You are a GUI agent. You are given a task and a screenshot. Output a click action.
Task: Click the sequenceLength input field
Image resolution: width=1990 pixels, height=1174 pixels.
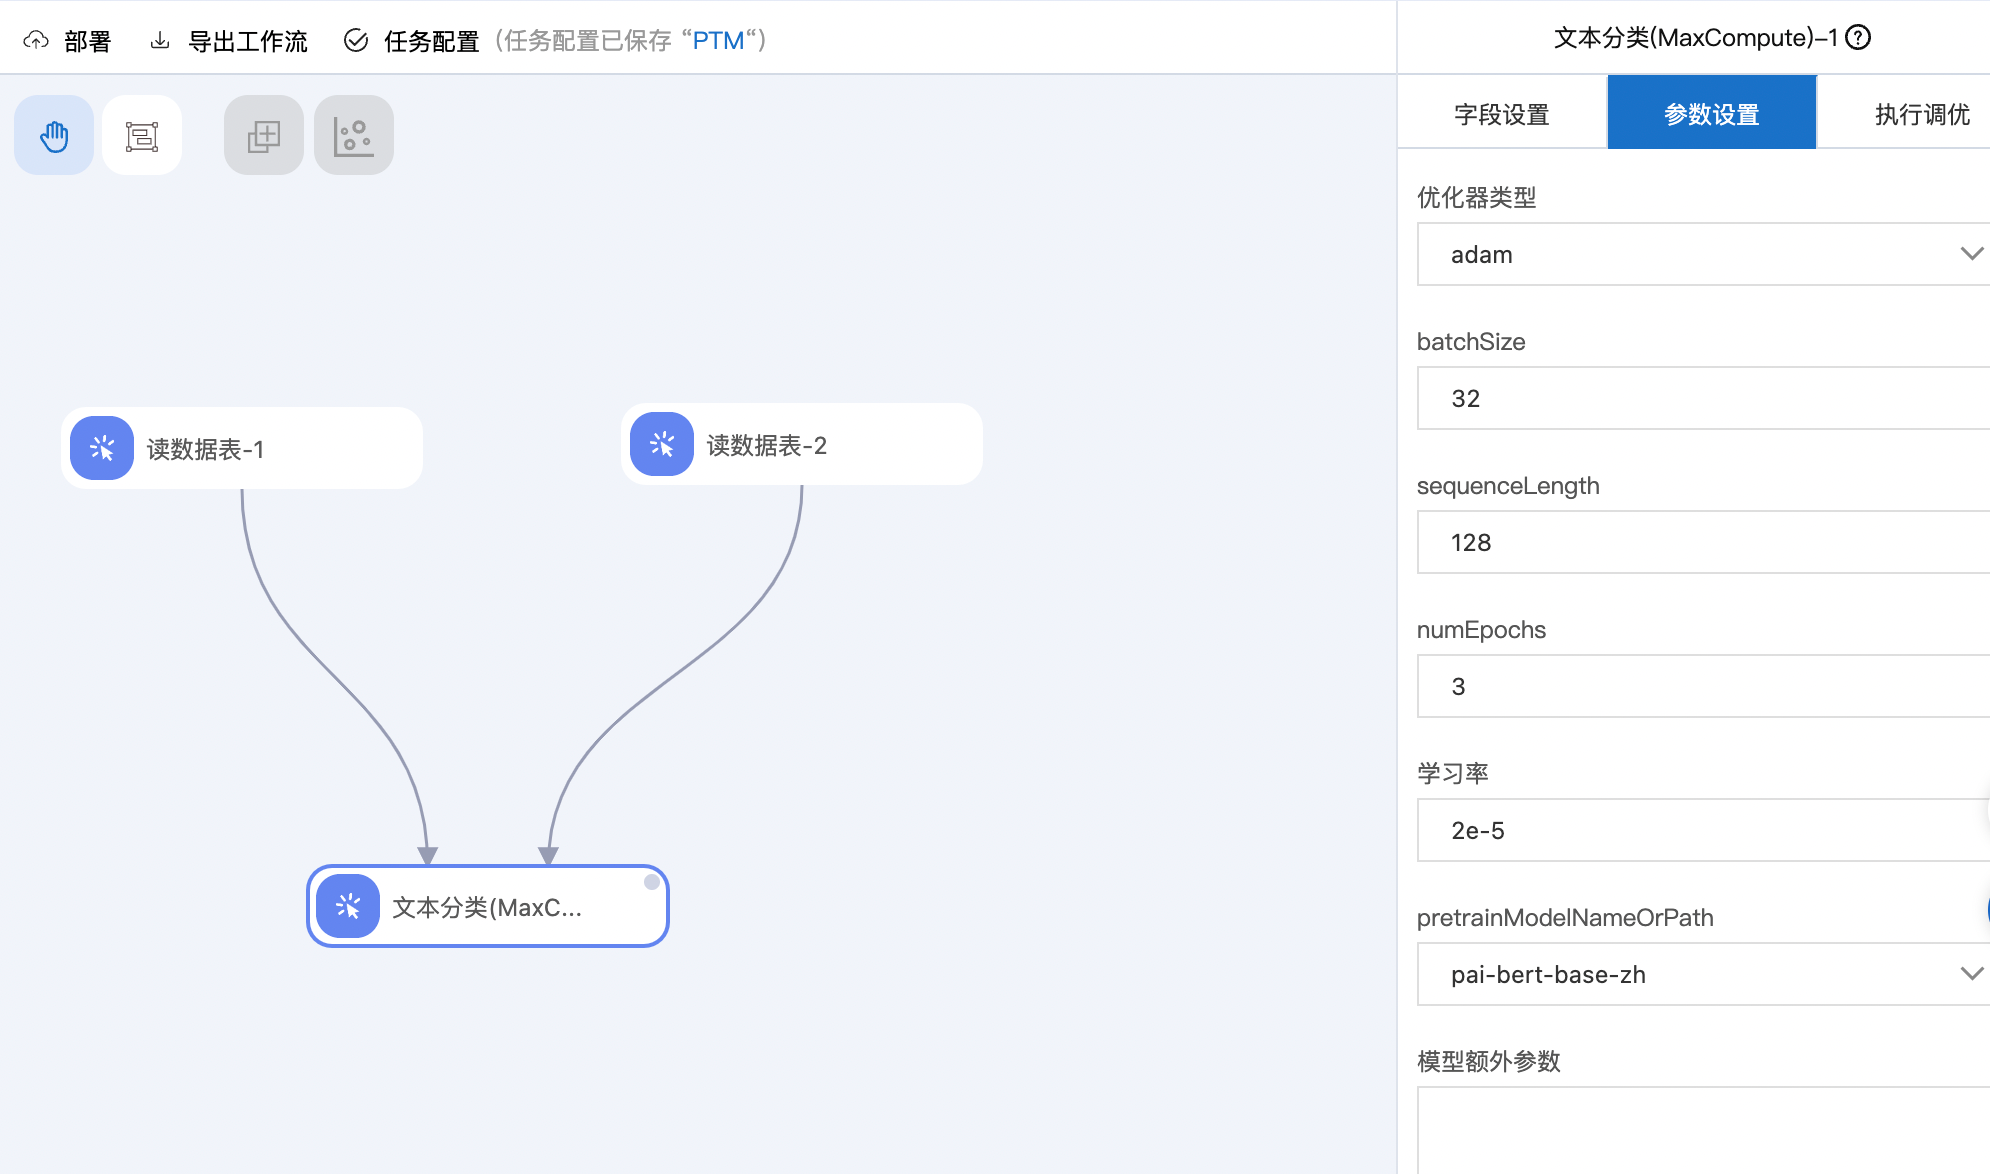pyautogui.click(x=1703, y=542)
